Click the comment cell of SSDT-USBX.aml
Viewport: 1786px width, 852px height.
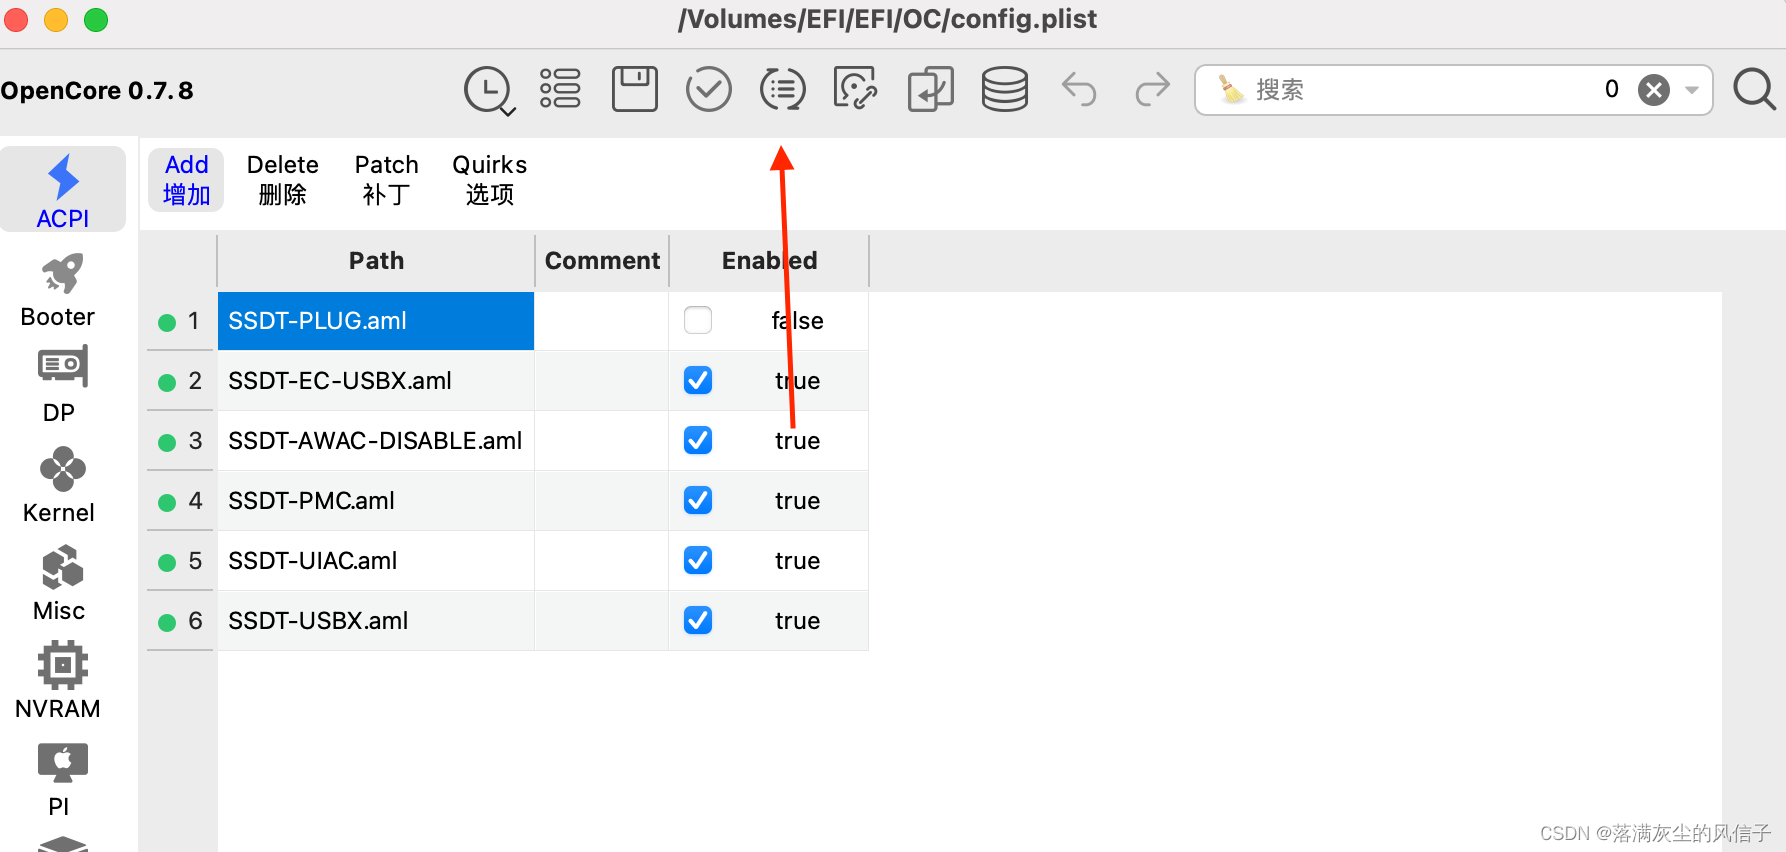click(x=601, y=621)
